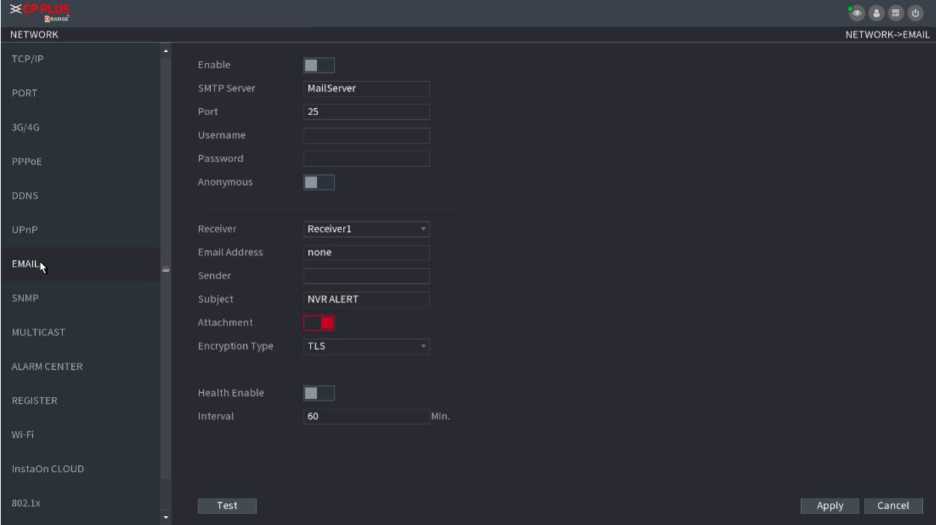
Task: Toggle the Health Enable switch
Action: click(x=318, y=393)
